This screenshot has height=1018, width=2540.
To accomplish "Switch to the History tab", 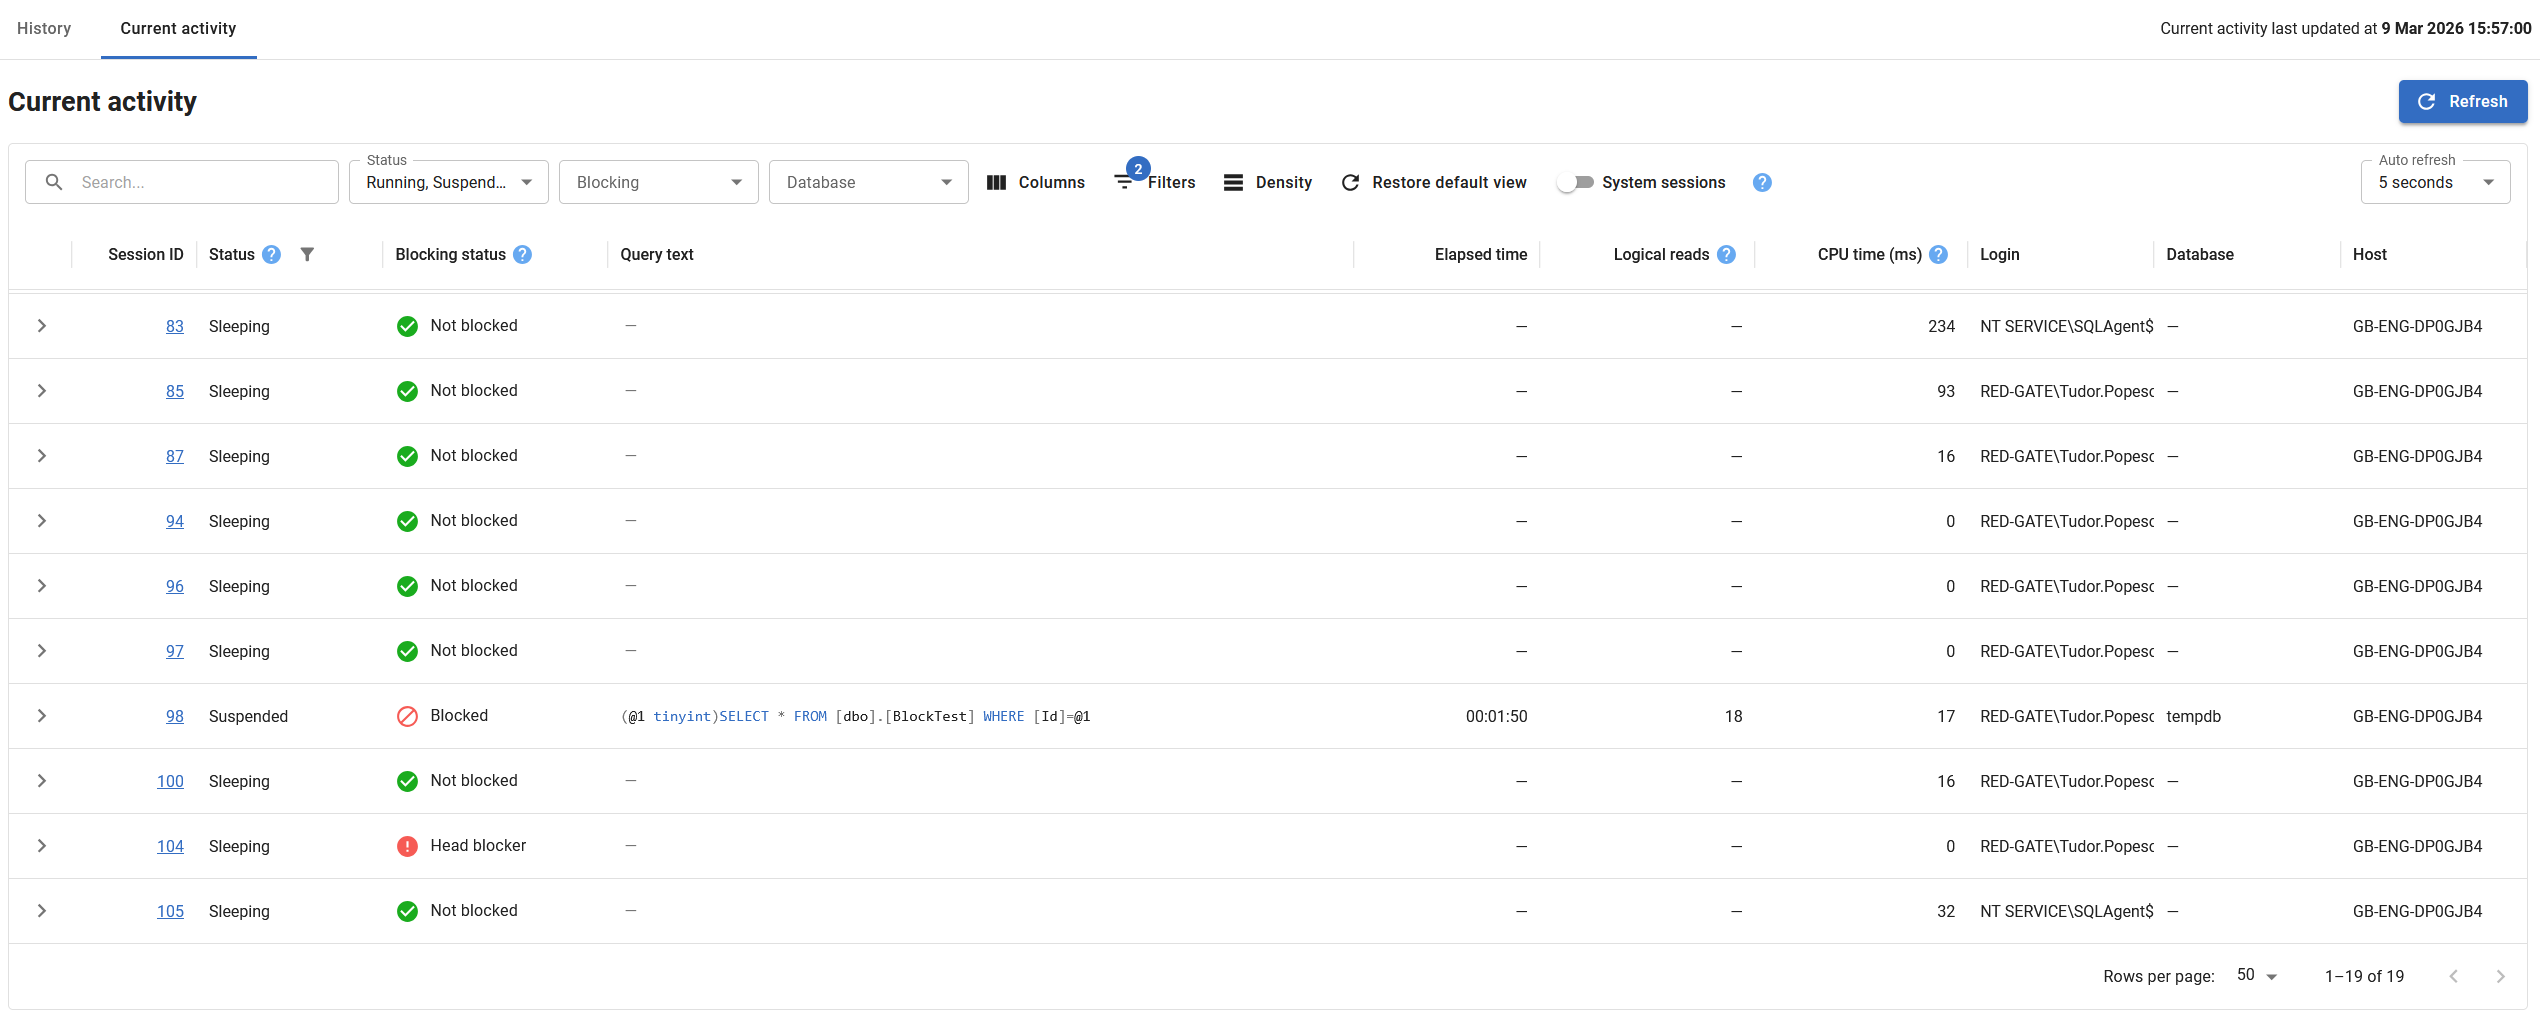I will [x=44, y=28].
